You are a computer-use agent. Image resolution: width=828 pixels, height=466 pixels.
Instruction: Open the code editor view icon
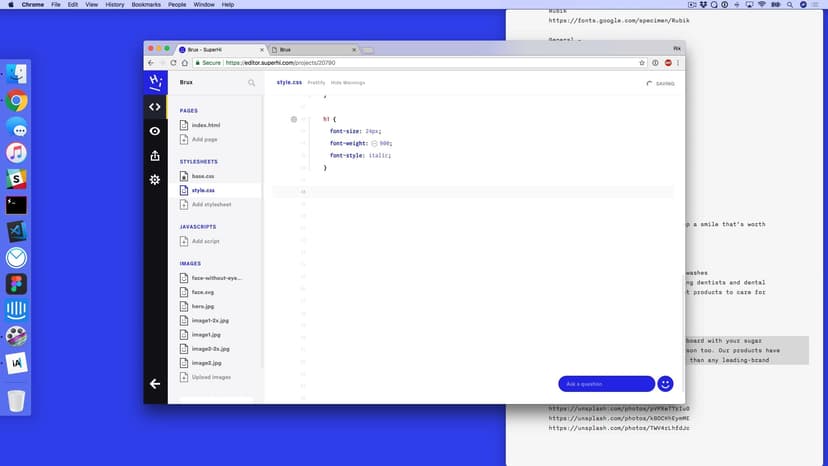click(155, 107)
